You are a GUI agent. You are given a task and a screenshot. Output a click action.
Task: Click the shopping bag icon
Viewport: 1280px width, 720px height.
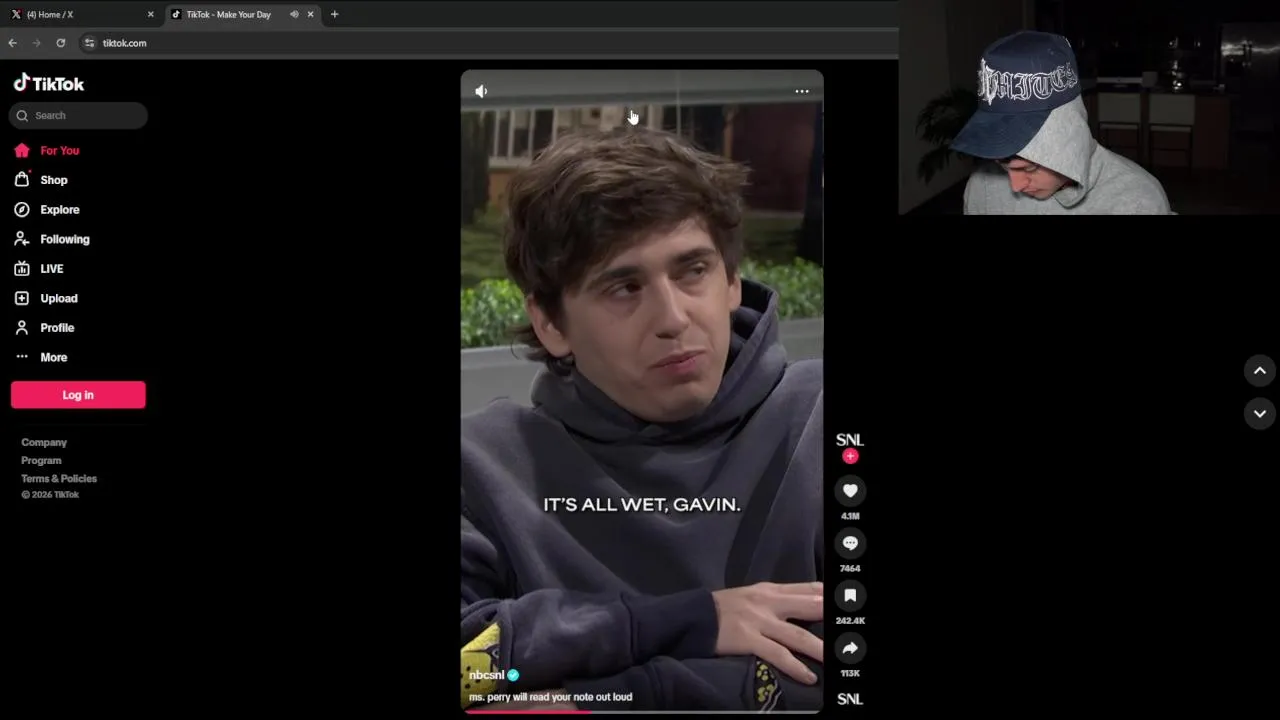click(22, 180)
